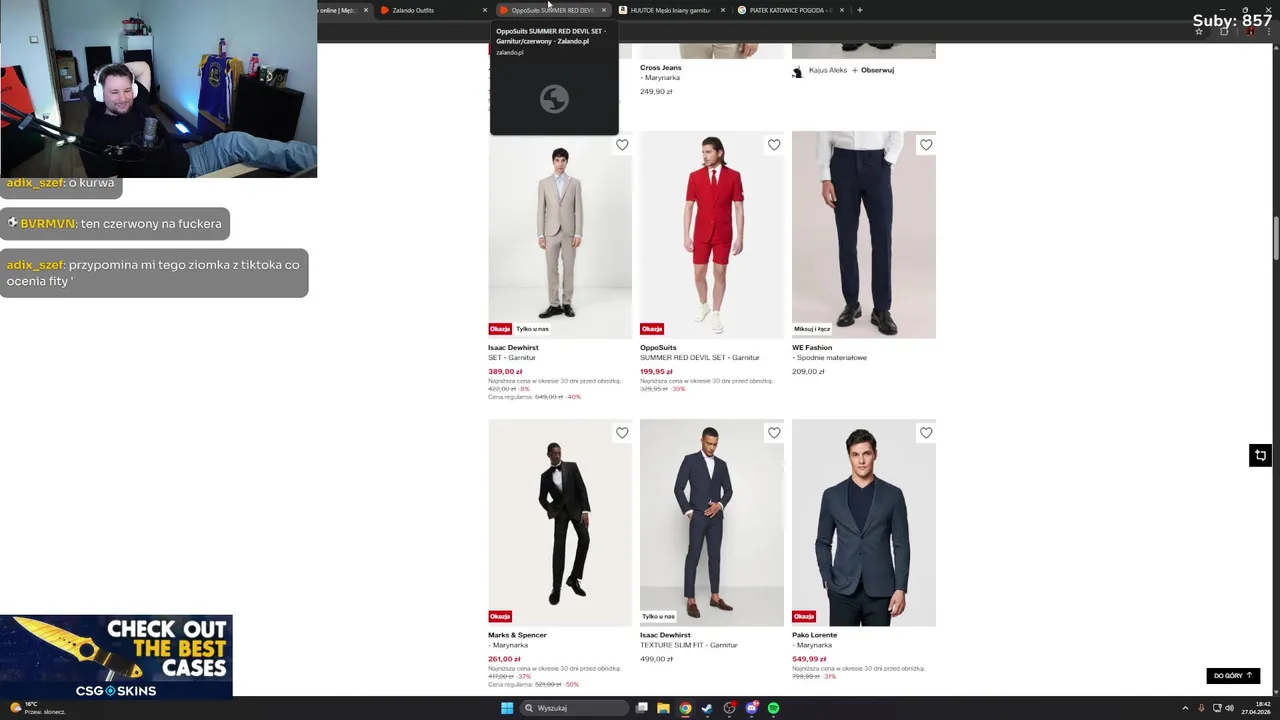Open the beige Isaac Dewhirst suit photo
Screen dimensions: 1280x720
coord(560,235)
